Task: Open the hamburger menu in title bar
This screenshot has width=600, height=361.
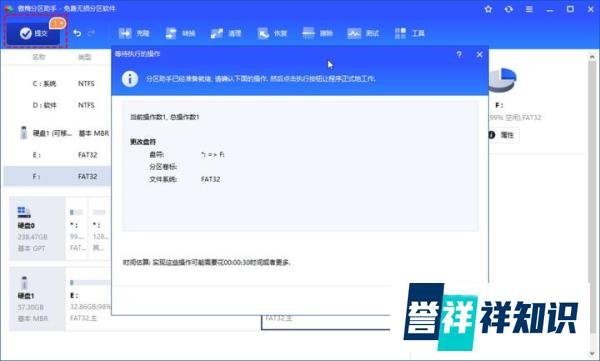Action: (x=529, y=9)
